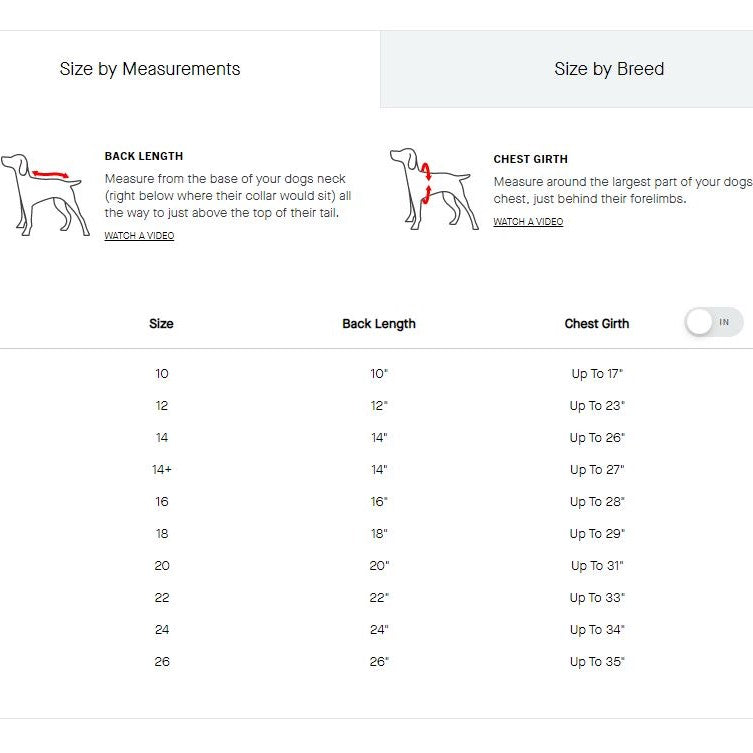753x753 pixels.
Task: Click the Size column header
Action: point(161,324)
